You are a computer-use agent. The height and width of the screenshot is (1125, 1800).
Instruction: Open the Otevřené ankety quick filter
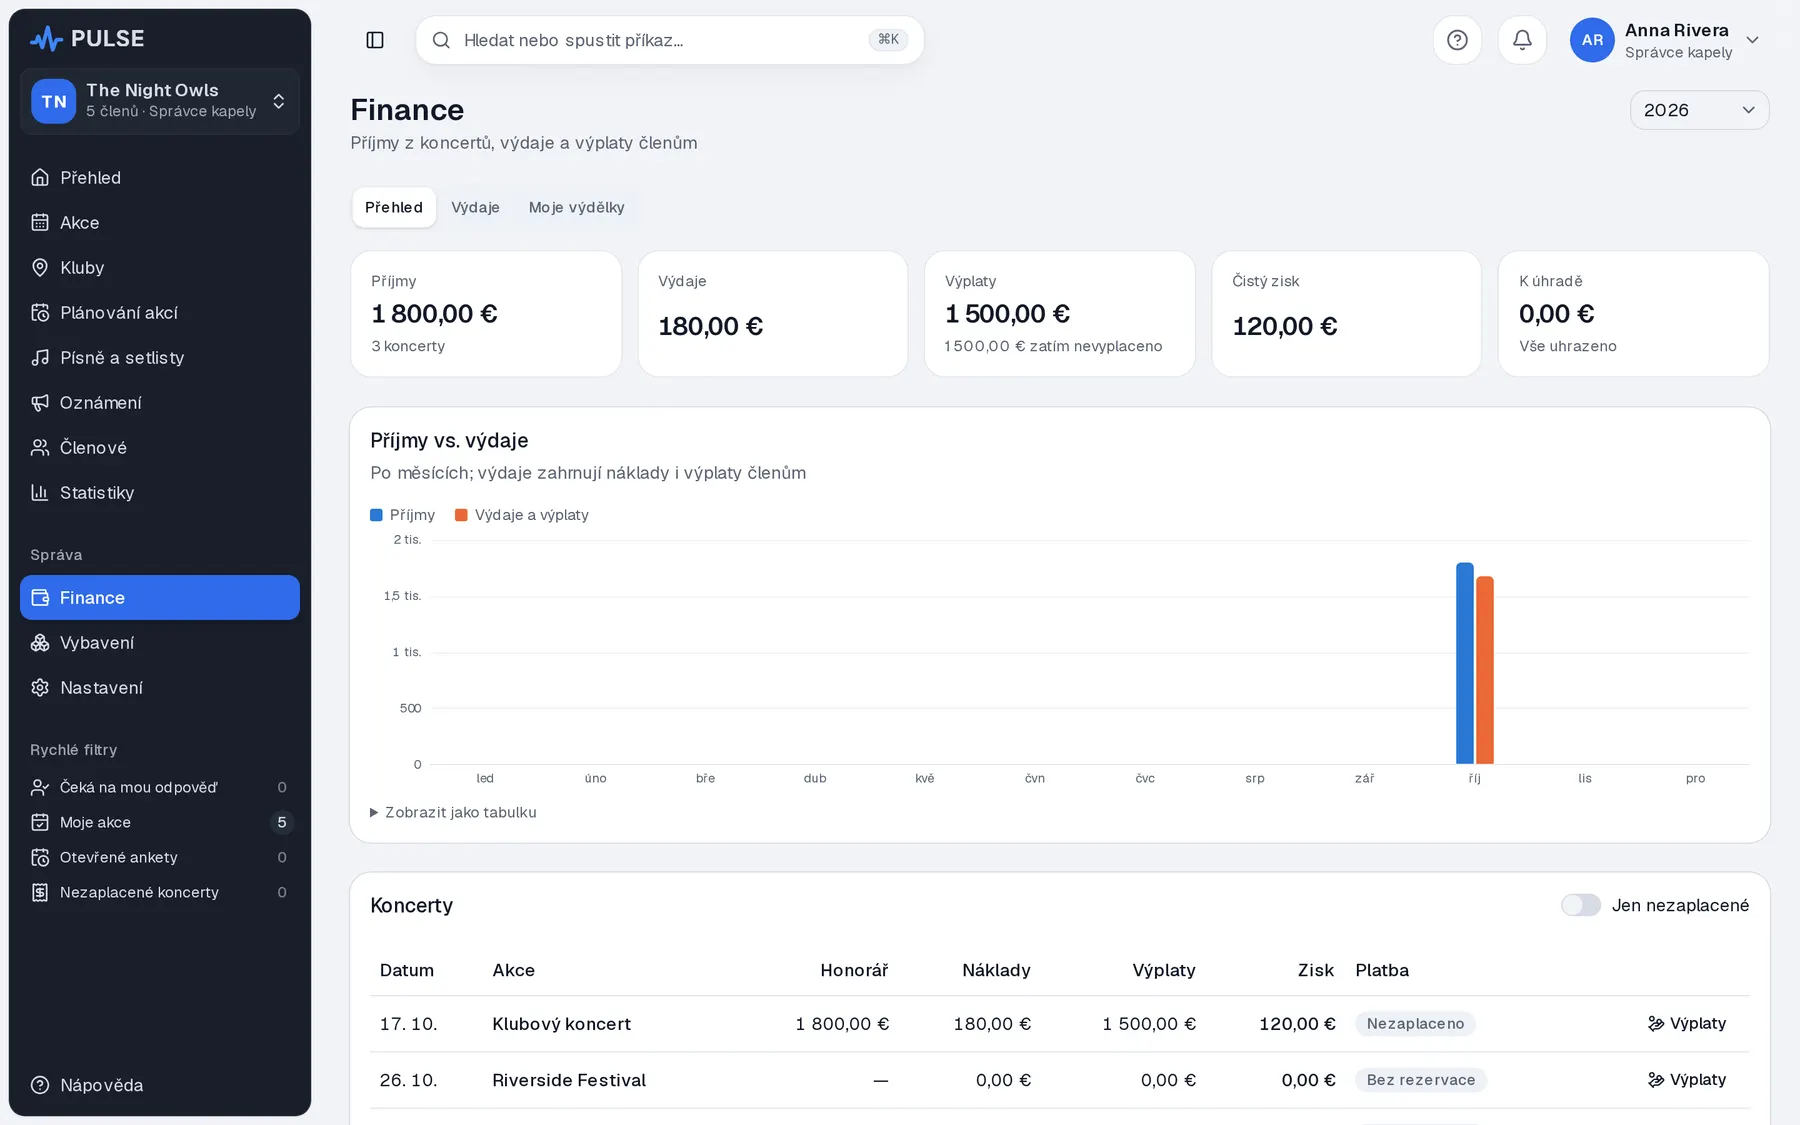click(160, 857)
